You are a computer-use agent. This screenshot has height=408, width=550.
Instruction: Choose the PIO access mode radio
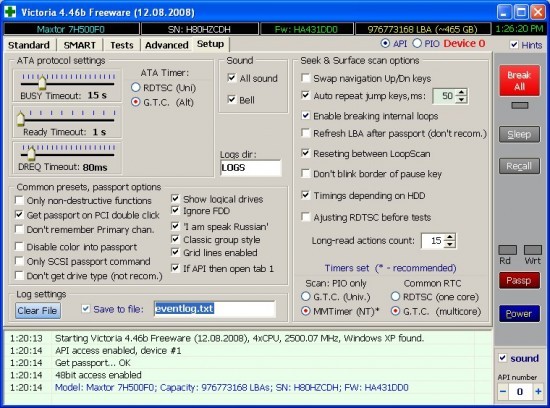[417, 43]
